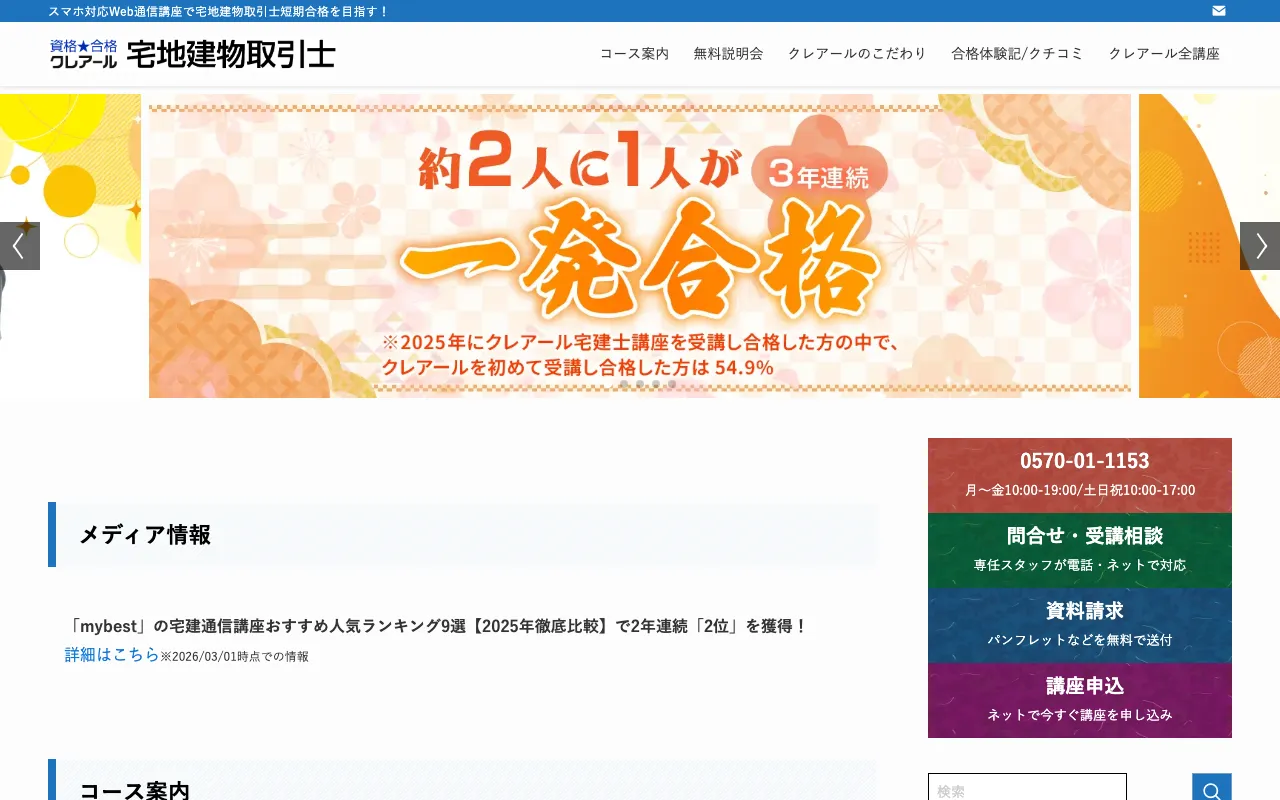Call the 0570-01-1153 phone button
Image resolution: width=1280 pixels, height=800 pixels.
click(1080, 475)
